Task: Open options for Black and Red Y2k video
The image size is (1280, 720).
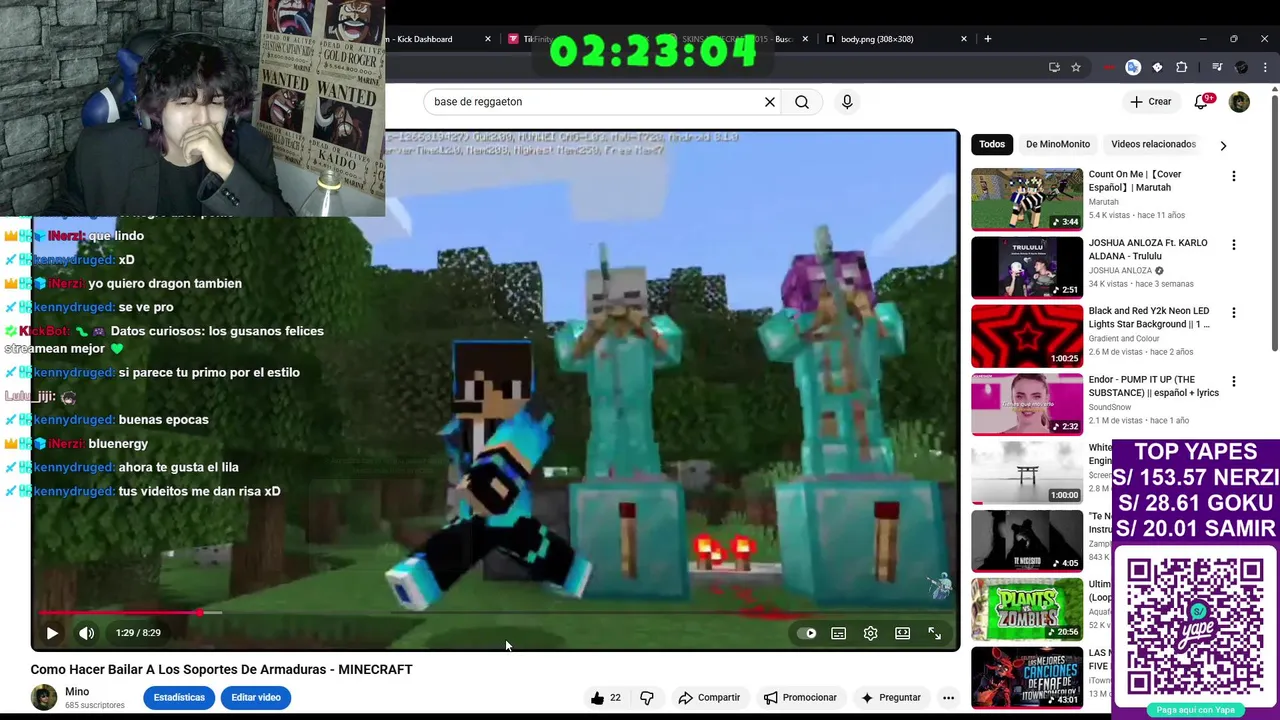Action: pyautogui.click(x=1233, y=313)
